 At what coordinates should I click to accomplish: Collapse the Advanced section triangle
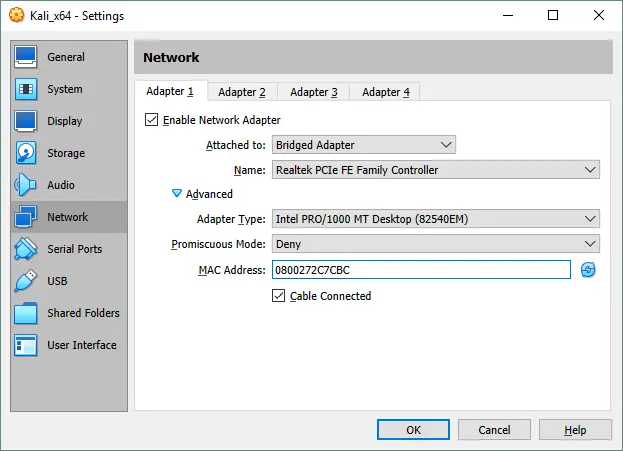coord(176,194)
